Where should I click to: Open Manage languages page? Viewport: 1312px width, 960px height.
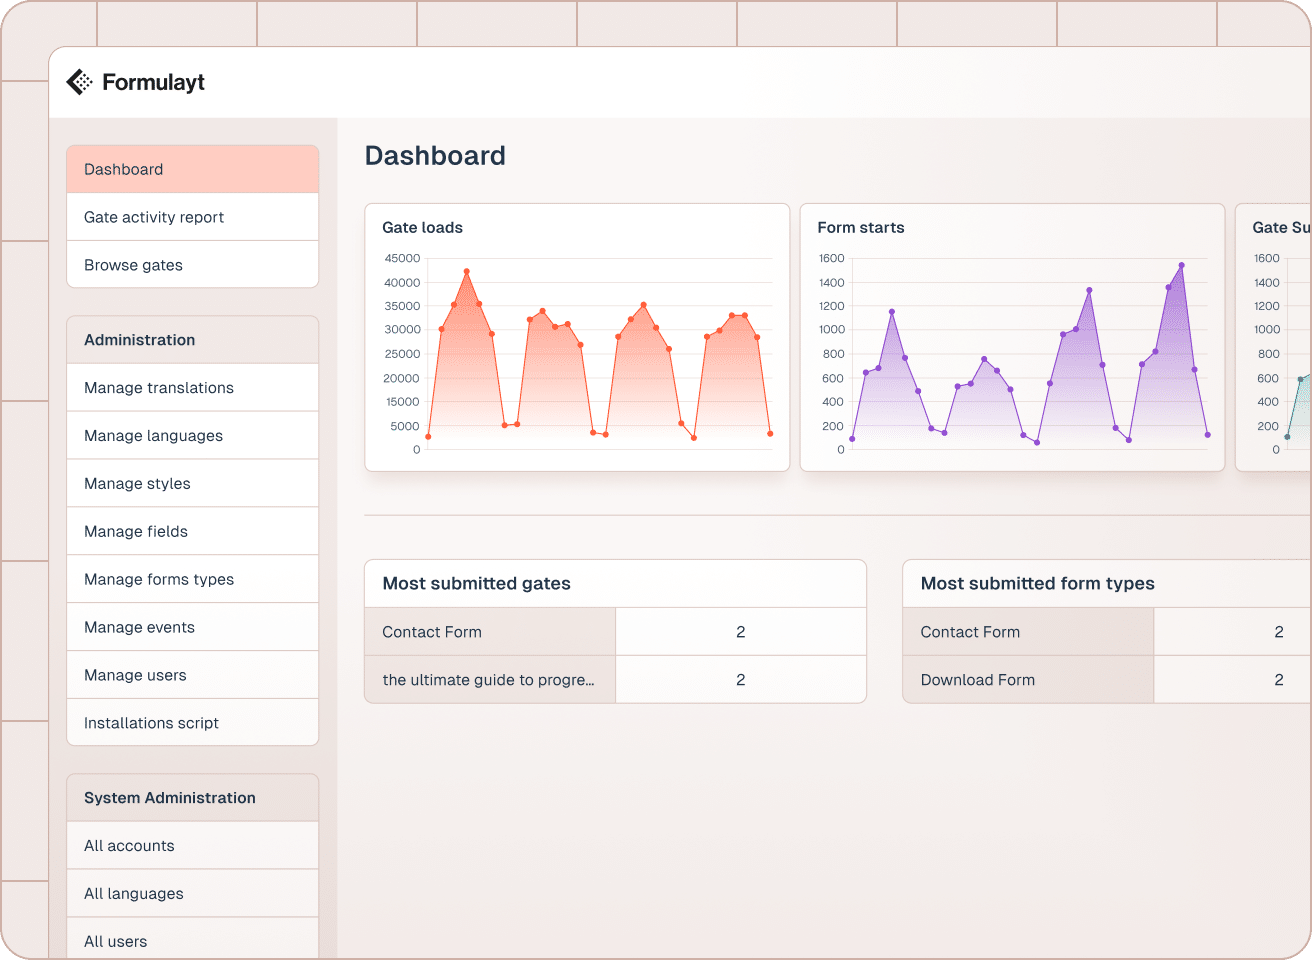point(193,436)
